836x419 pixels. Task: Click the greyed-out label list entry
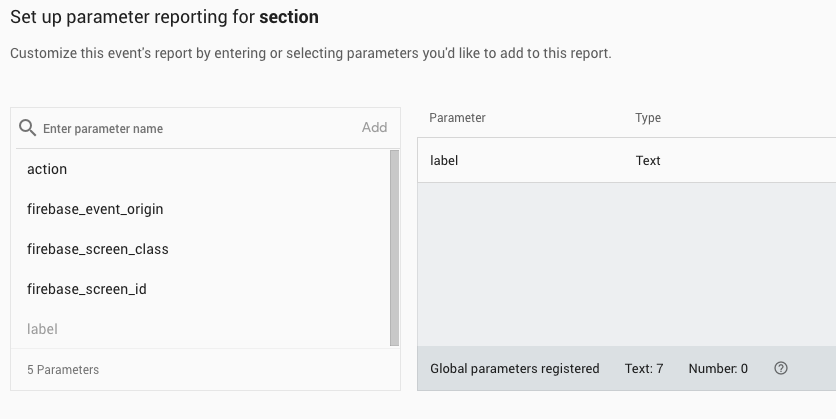[42, 329]
